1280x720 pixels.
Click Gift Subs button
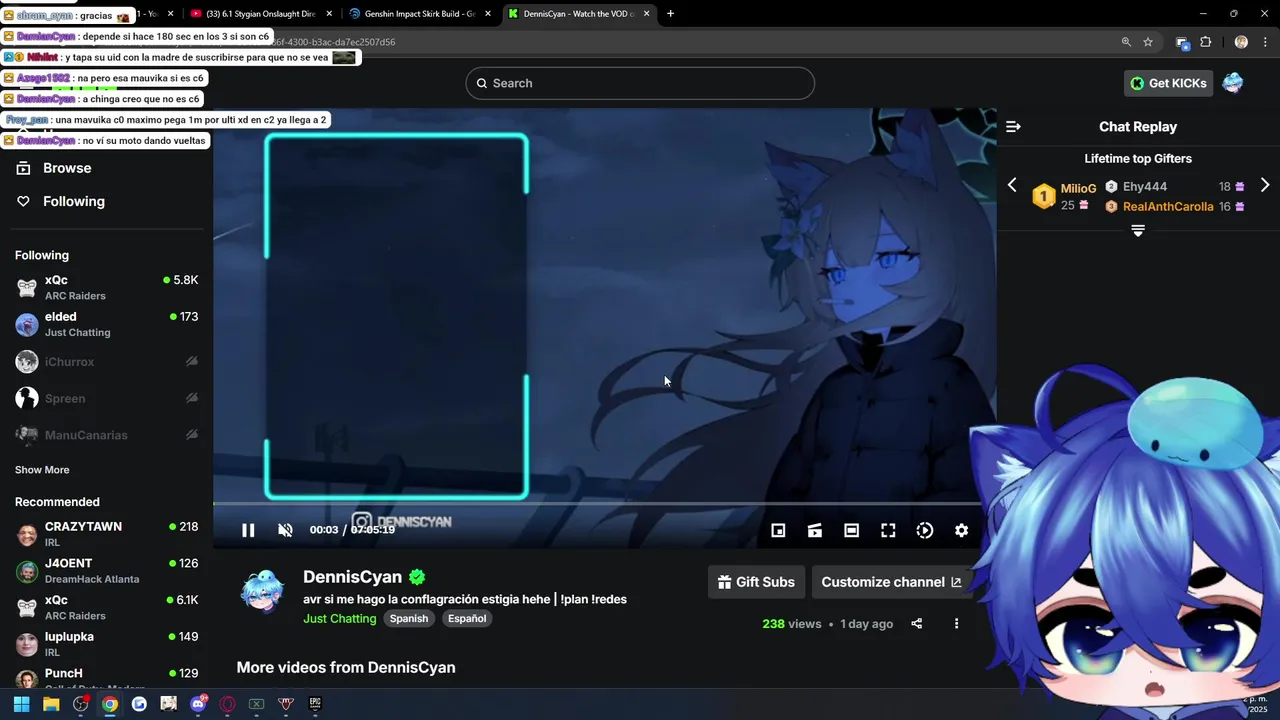click(x=756, y=582)
